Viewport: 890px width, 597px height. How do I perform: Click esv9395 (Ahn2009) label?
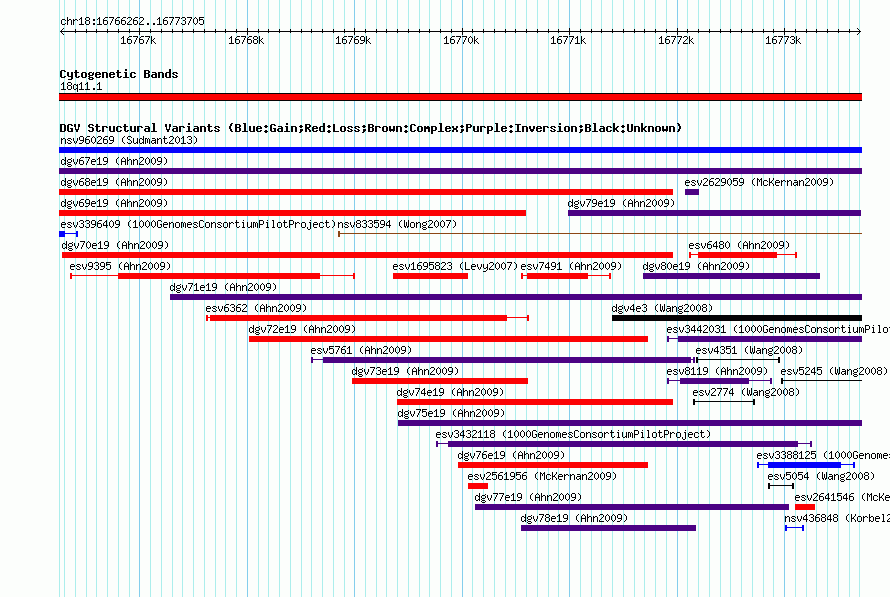(120, 266)
